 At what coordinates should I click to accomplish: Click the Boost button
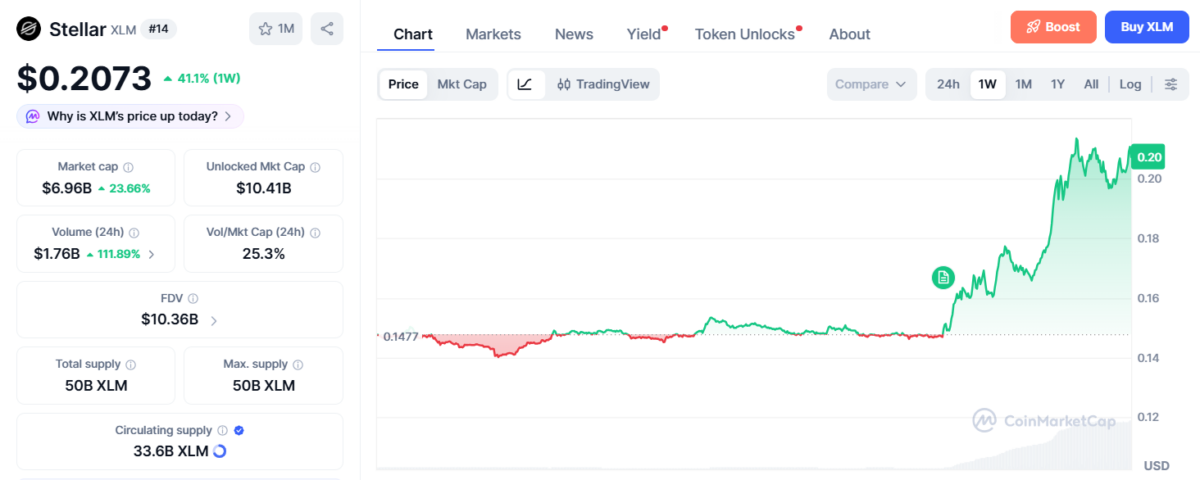(x=1053, y=27)
